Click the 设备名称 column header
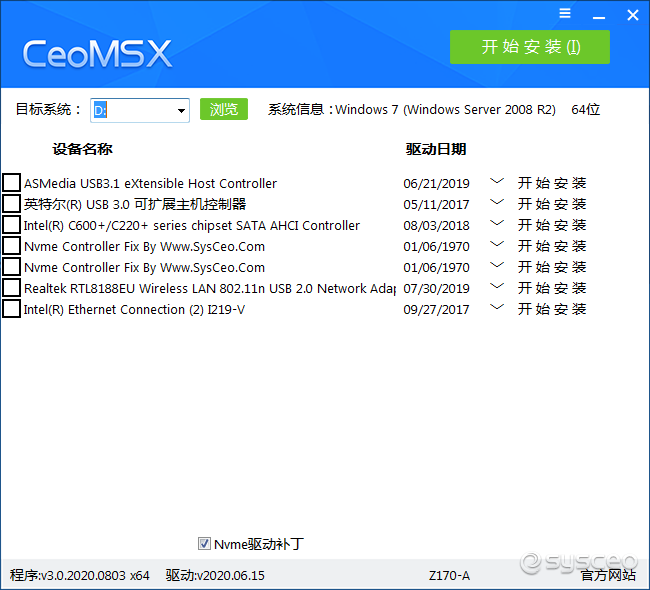This screenshot has width=650, height=590. click(82, 149)
